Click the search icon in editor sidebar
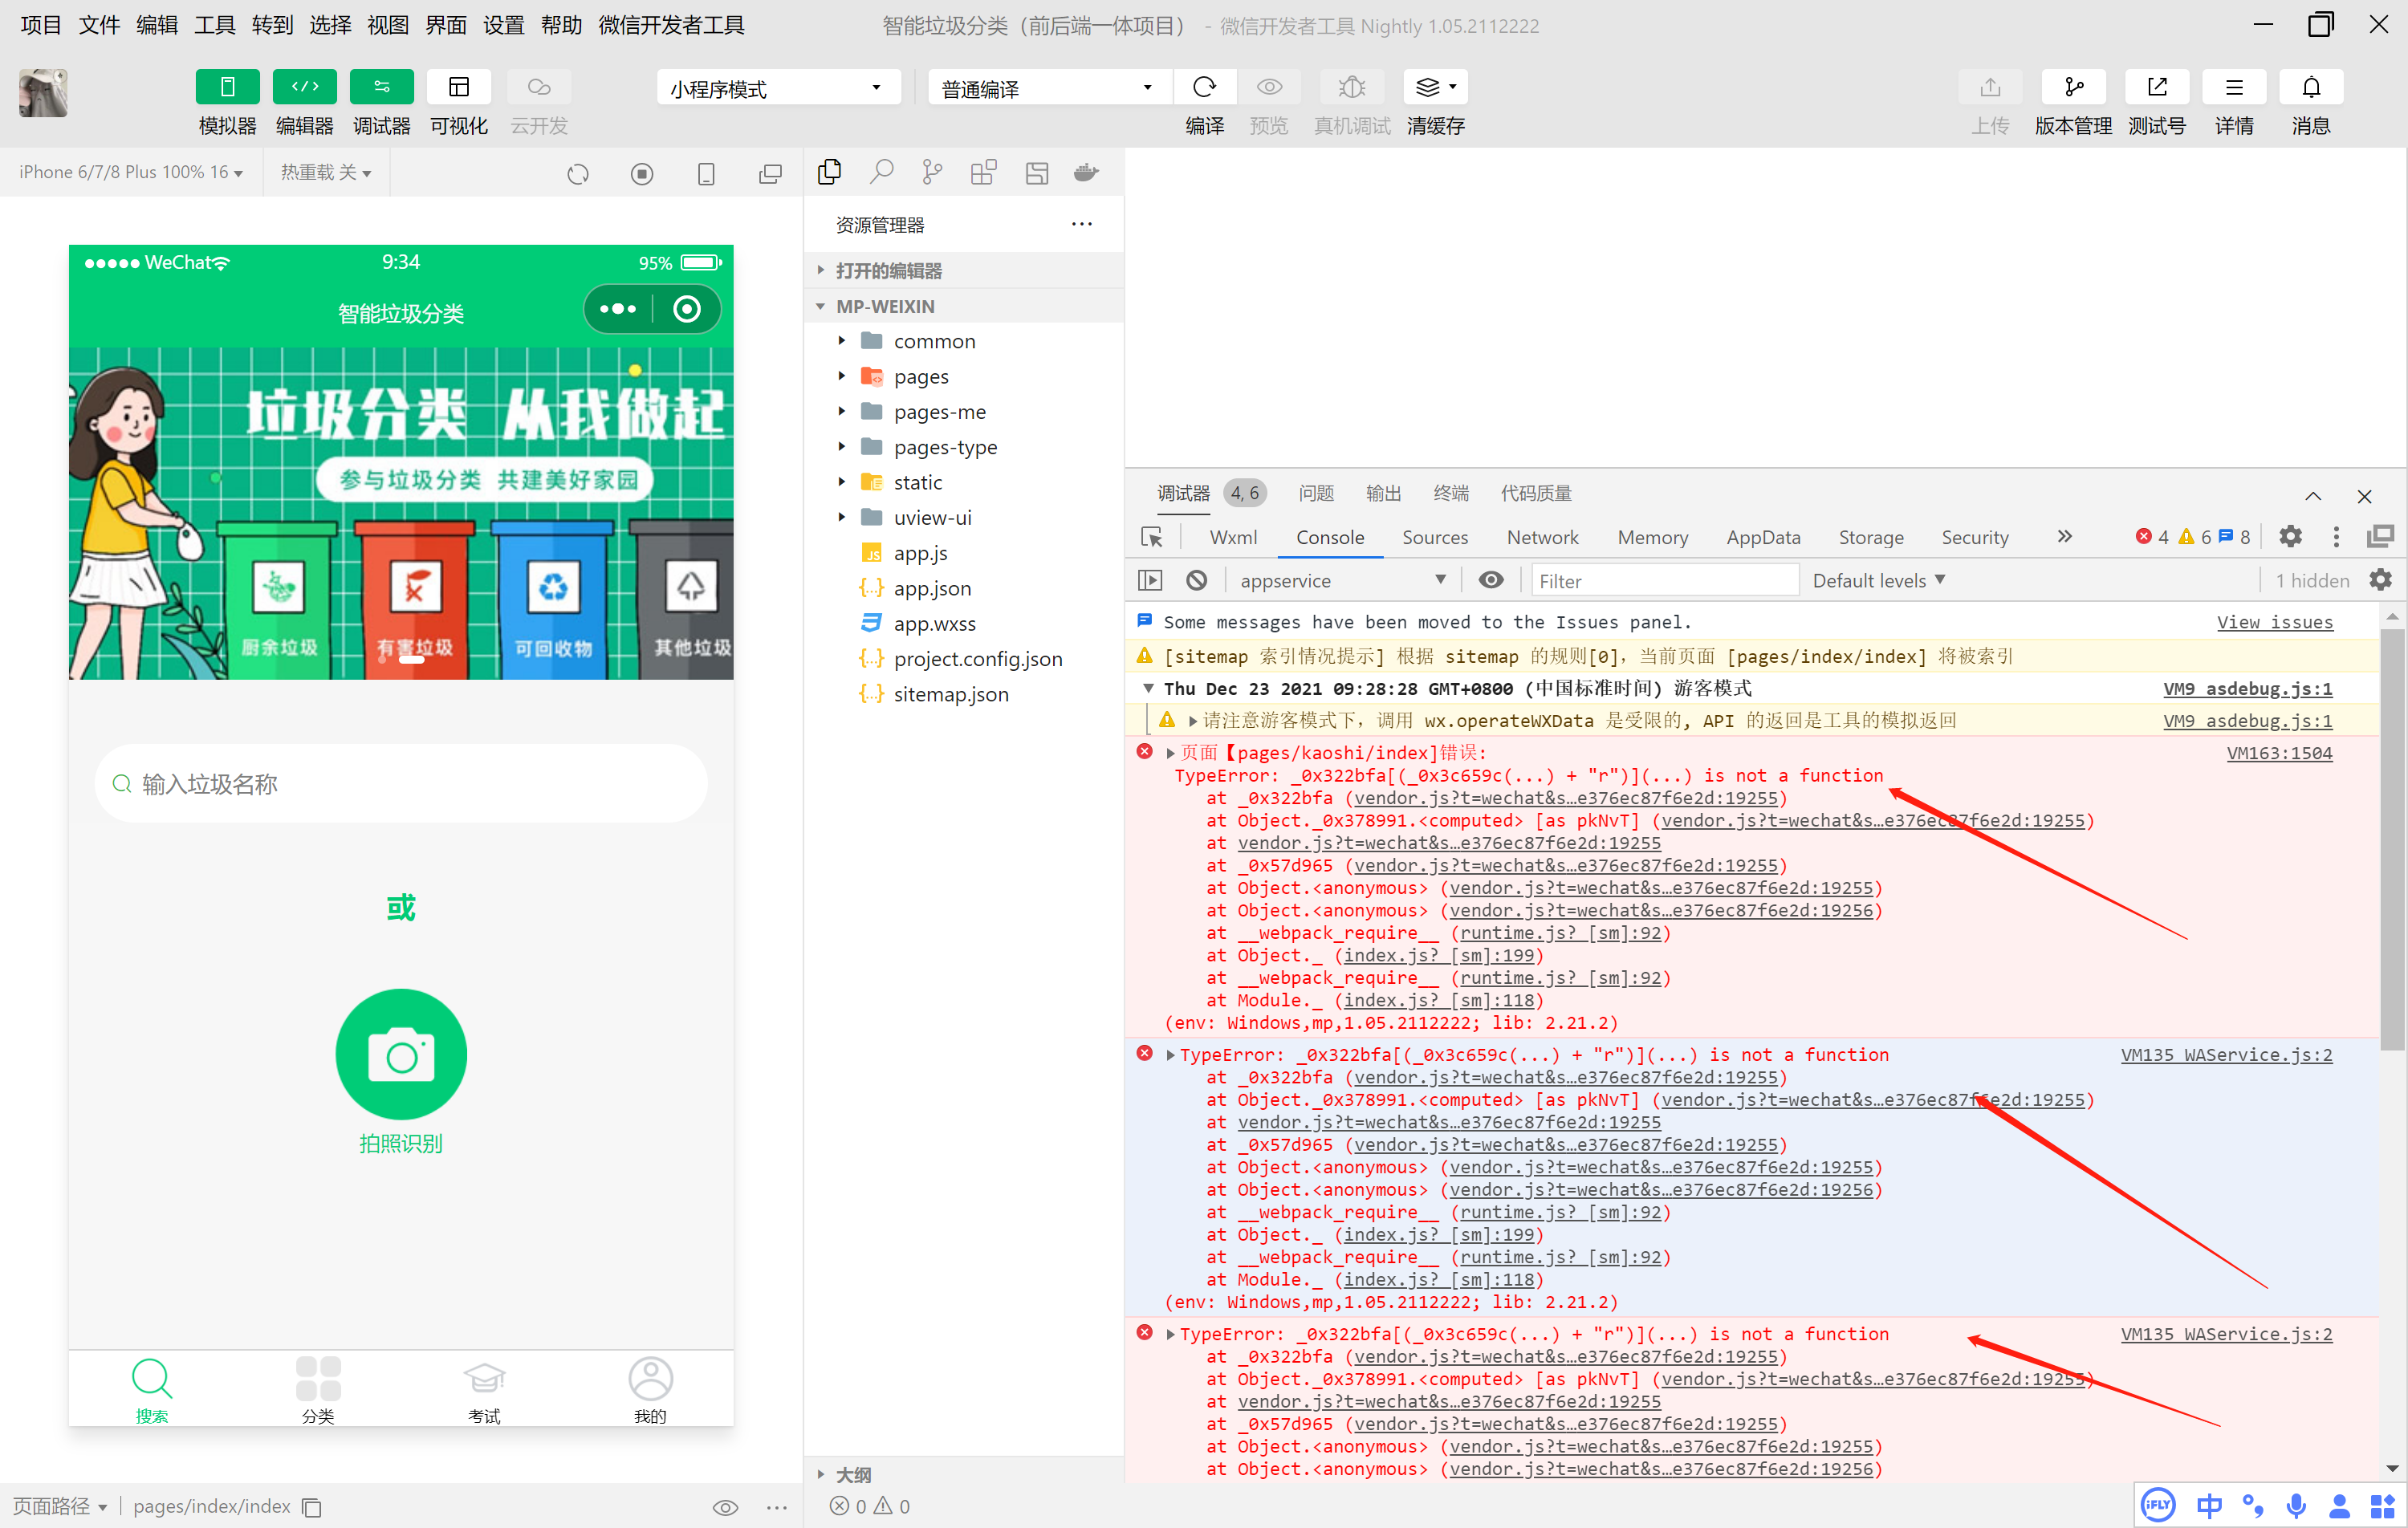 [x=881, y=173]
